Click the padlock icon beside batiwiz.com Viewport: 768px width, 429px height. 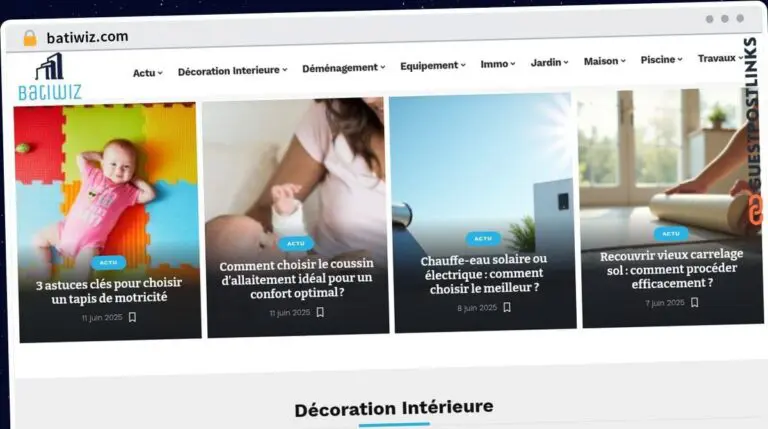pos(30,38)
